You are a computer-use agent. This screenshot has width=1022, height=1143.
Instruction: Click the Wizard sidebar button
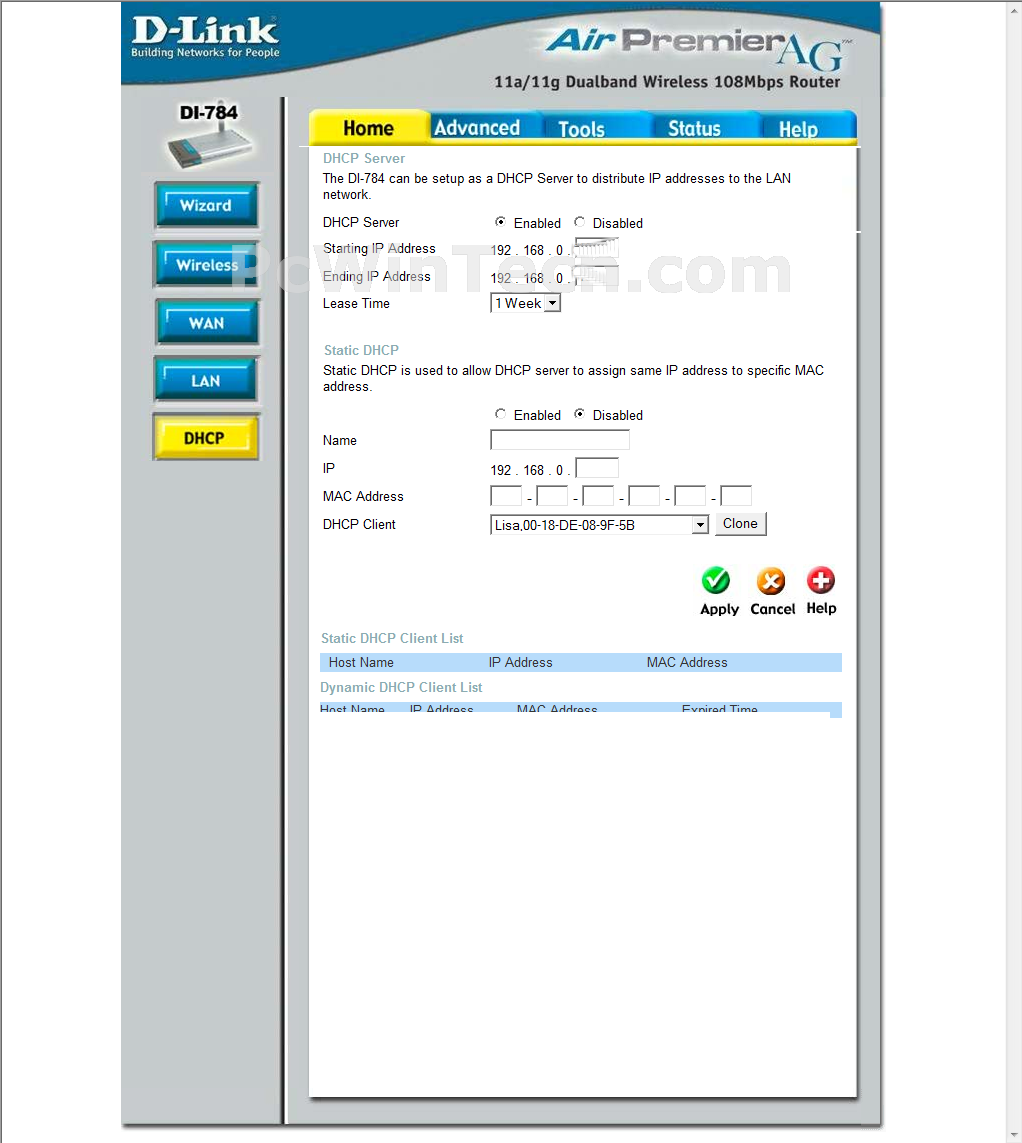point(206,206)
